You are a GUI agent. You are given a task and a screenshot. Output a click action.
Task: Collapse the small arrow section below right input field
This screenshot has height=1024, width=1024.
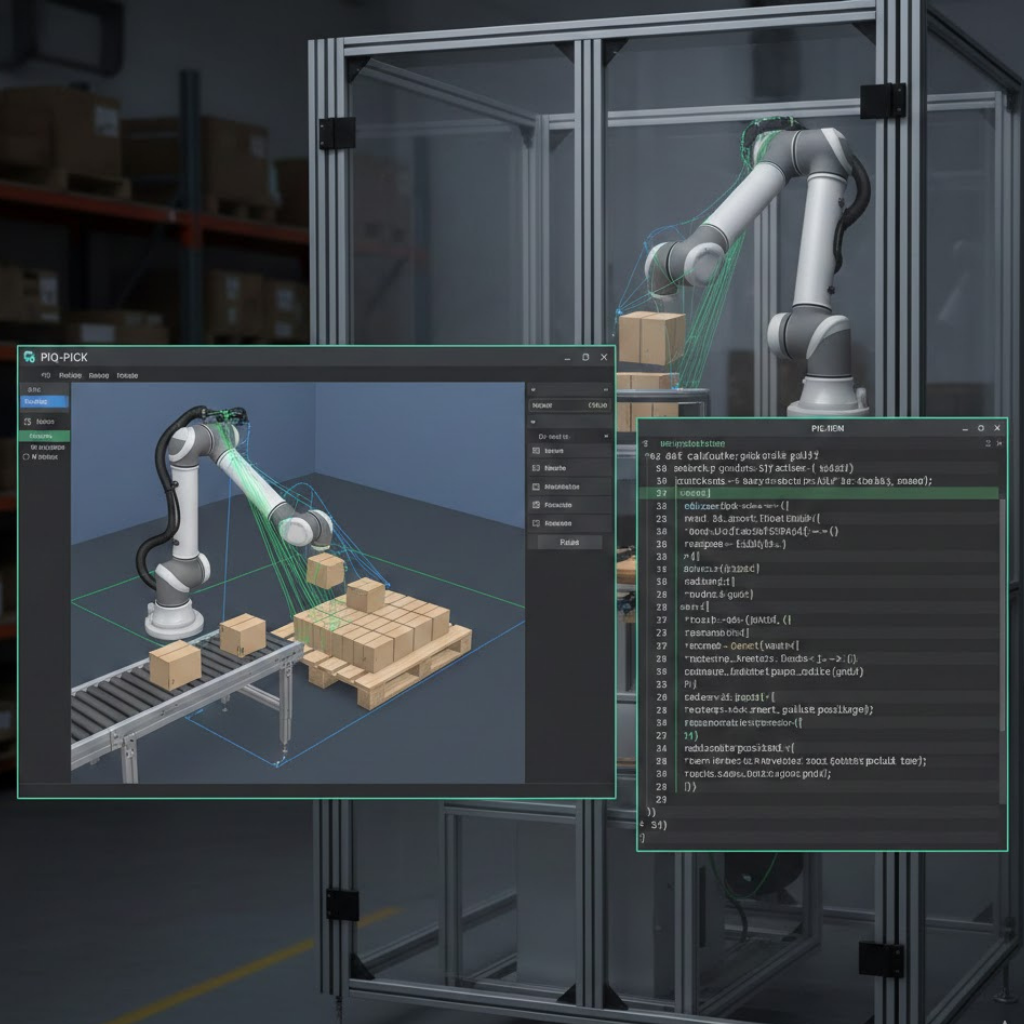coord(533,422)
